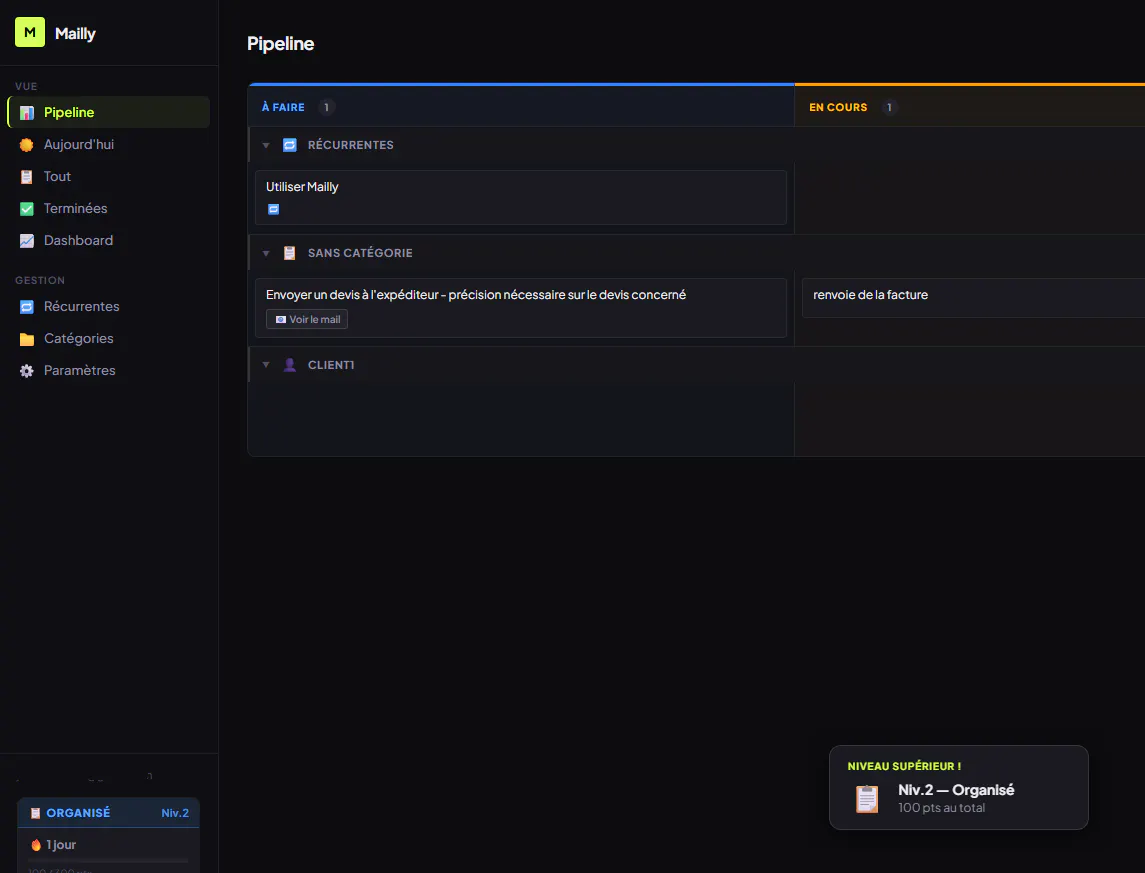Viewport: 1145px width, 873px height.
Task: Click the 100 pts au total text
Action: [x=941, y=808]
